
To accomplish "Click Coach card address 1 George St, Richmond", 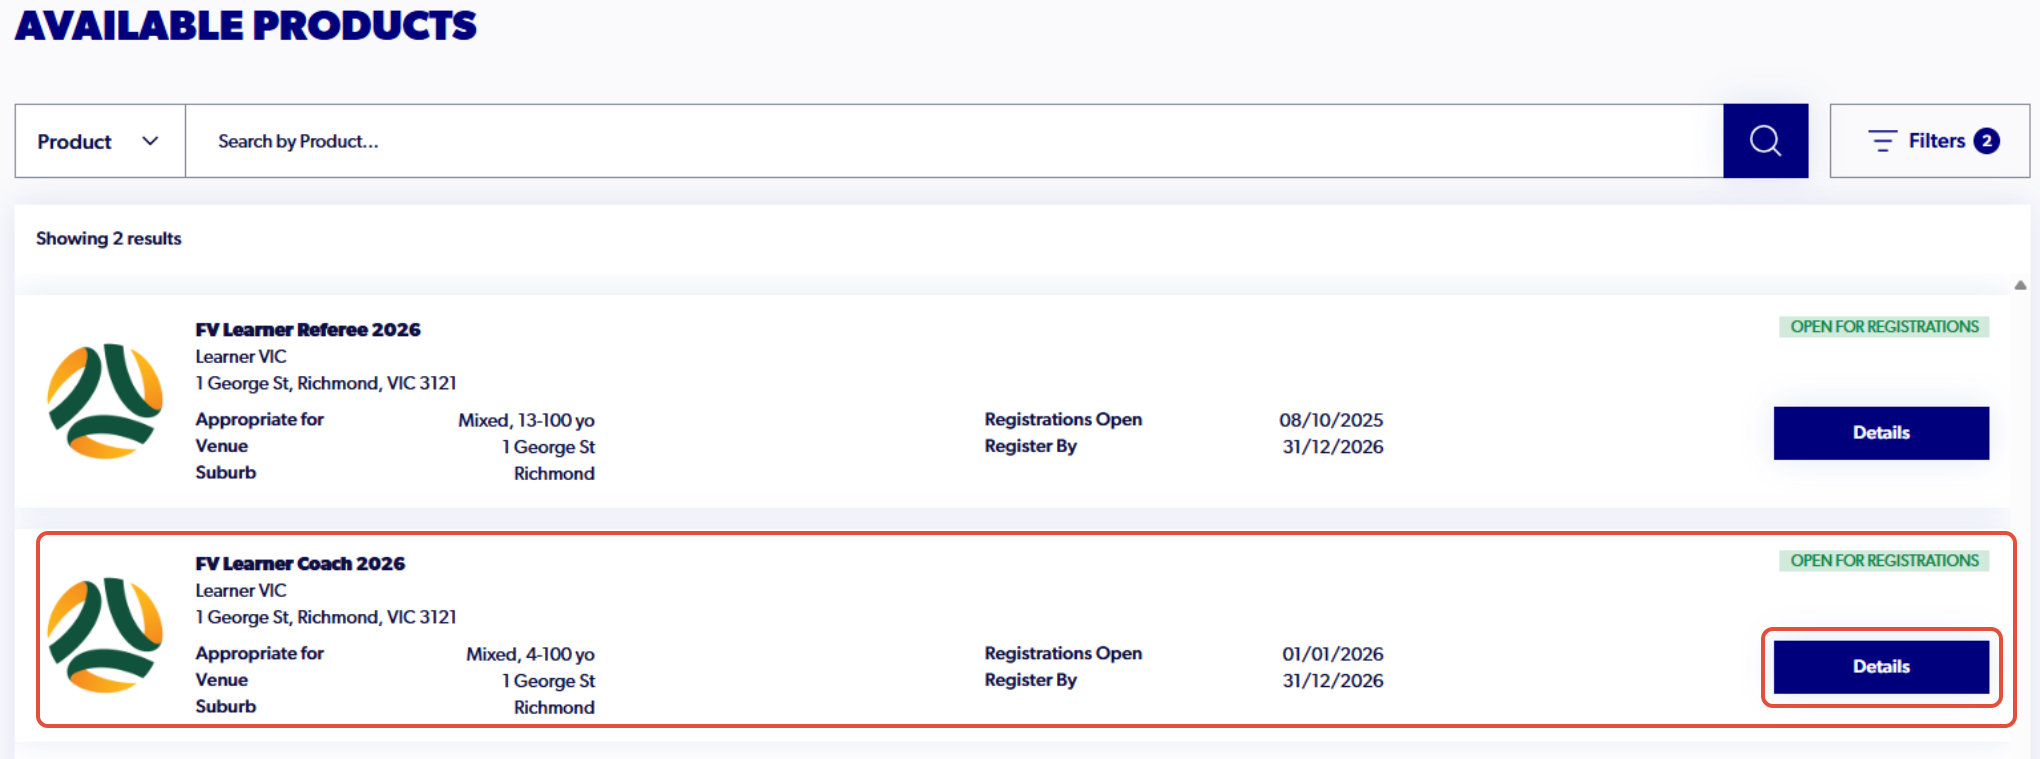I will click(326, 617).
